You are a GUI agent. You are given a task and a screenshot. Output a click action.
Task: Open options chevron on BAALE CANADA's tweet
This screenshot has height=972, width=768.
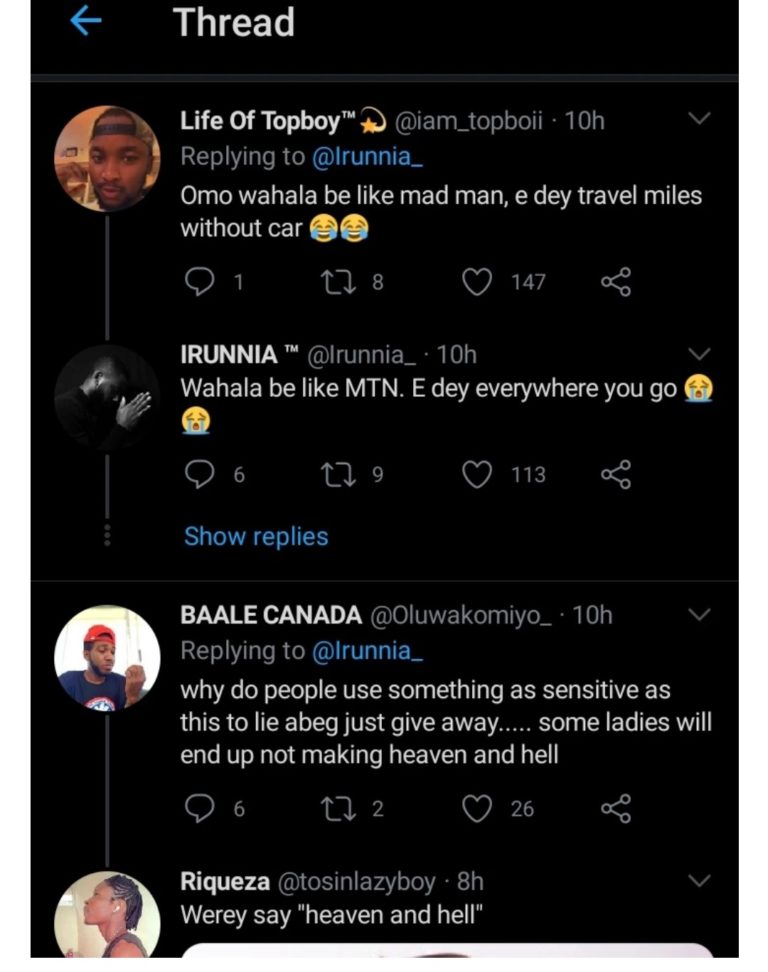click(699, 614)
